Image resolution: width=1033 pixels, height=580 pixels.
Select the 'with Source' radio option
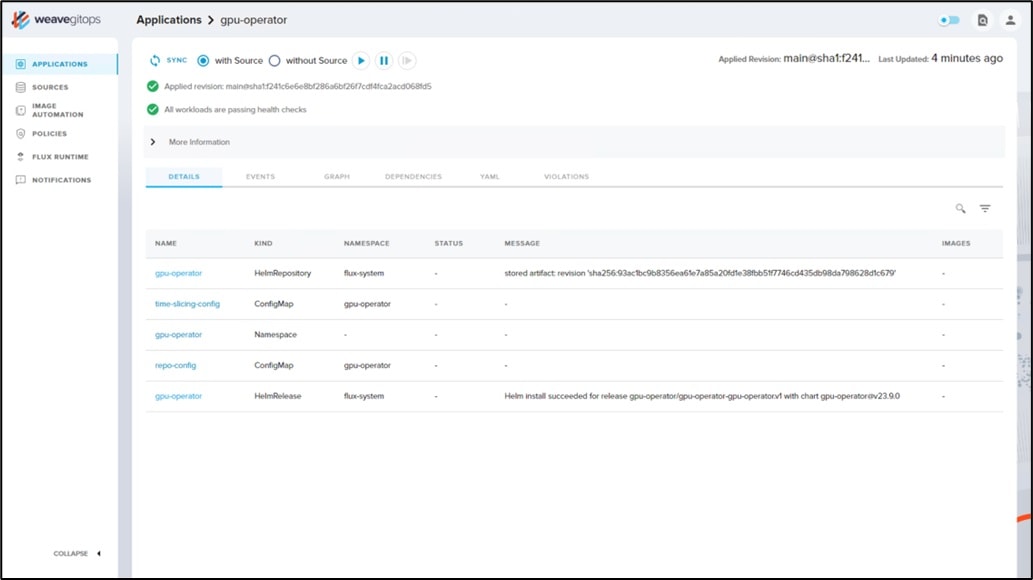(203, 61)
